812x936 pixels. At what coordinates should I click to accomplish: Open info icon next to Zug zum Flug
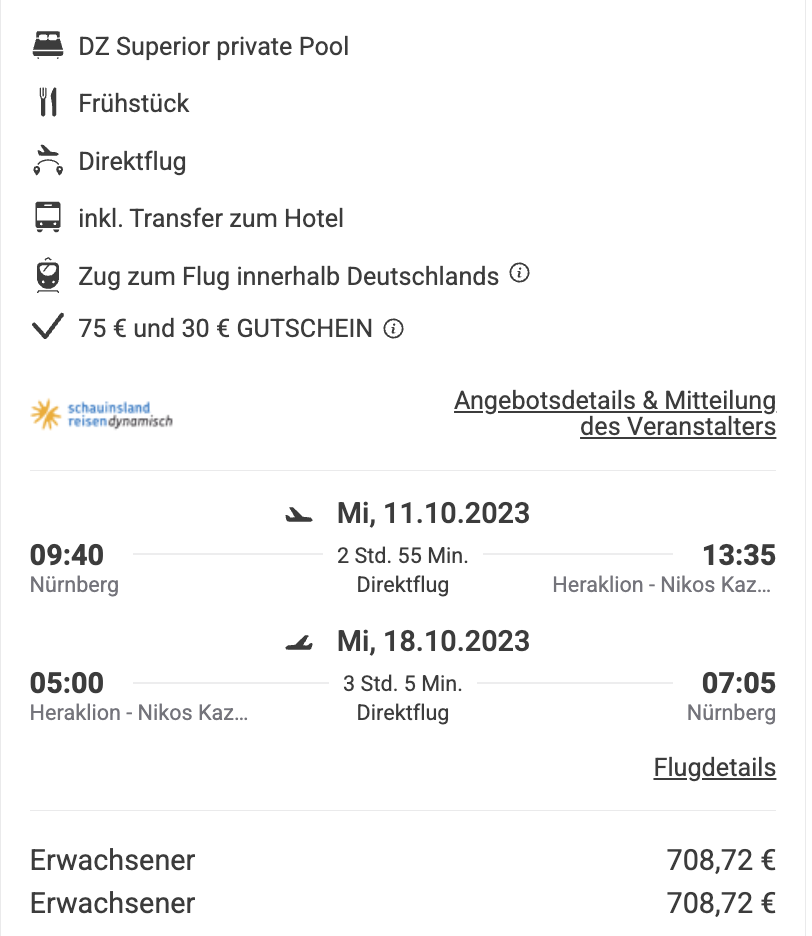pyautogui.click(x=519, y=273)
